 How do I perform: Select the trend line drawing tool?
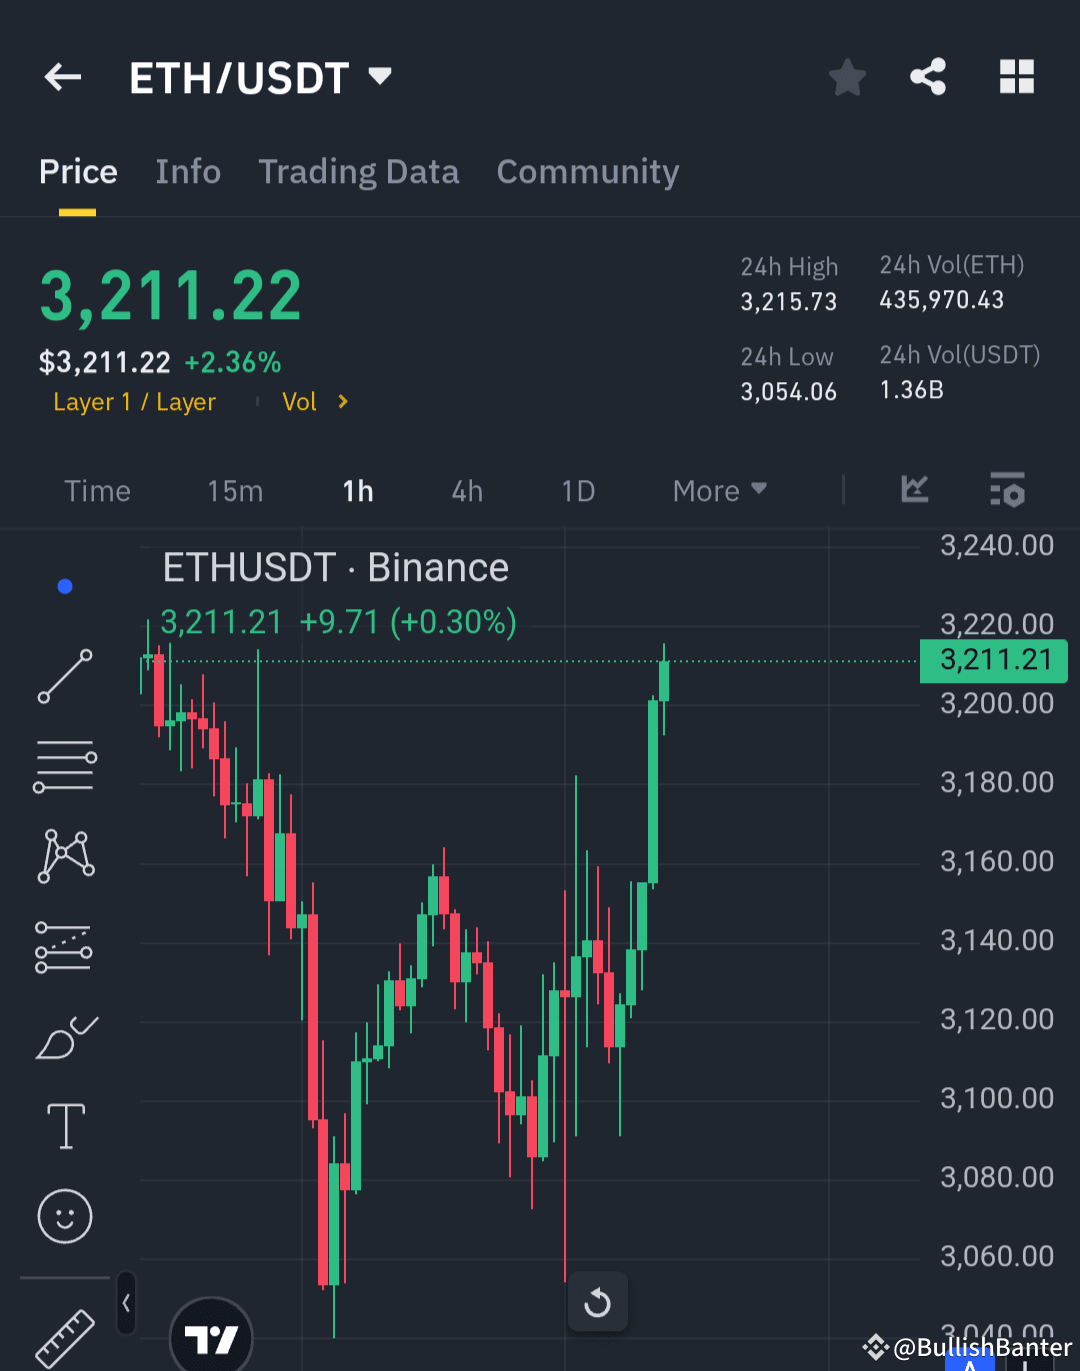64,676
